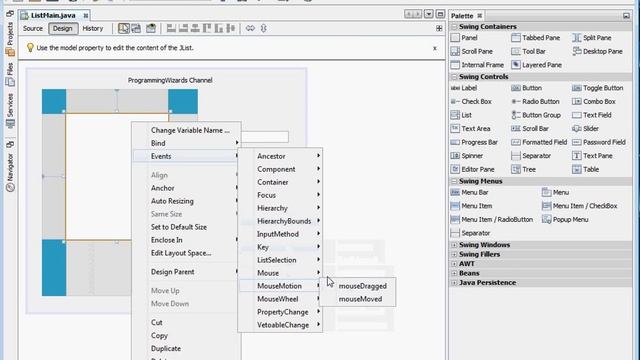Expand the Swing Windows section
The width and height of the screenshot is (640, 360).
pos(454,245)
